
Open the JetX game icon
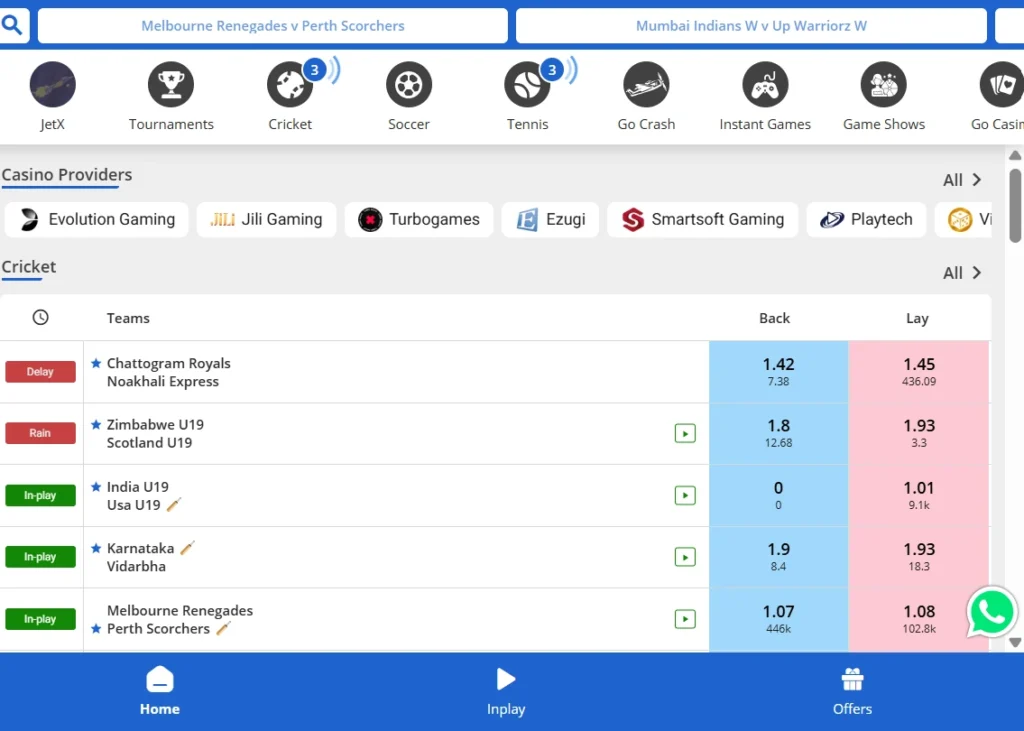52,86
